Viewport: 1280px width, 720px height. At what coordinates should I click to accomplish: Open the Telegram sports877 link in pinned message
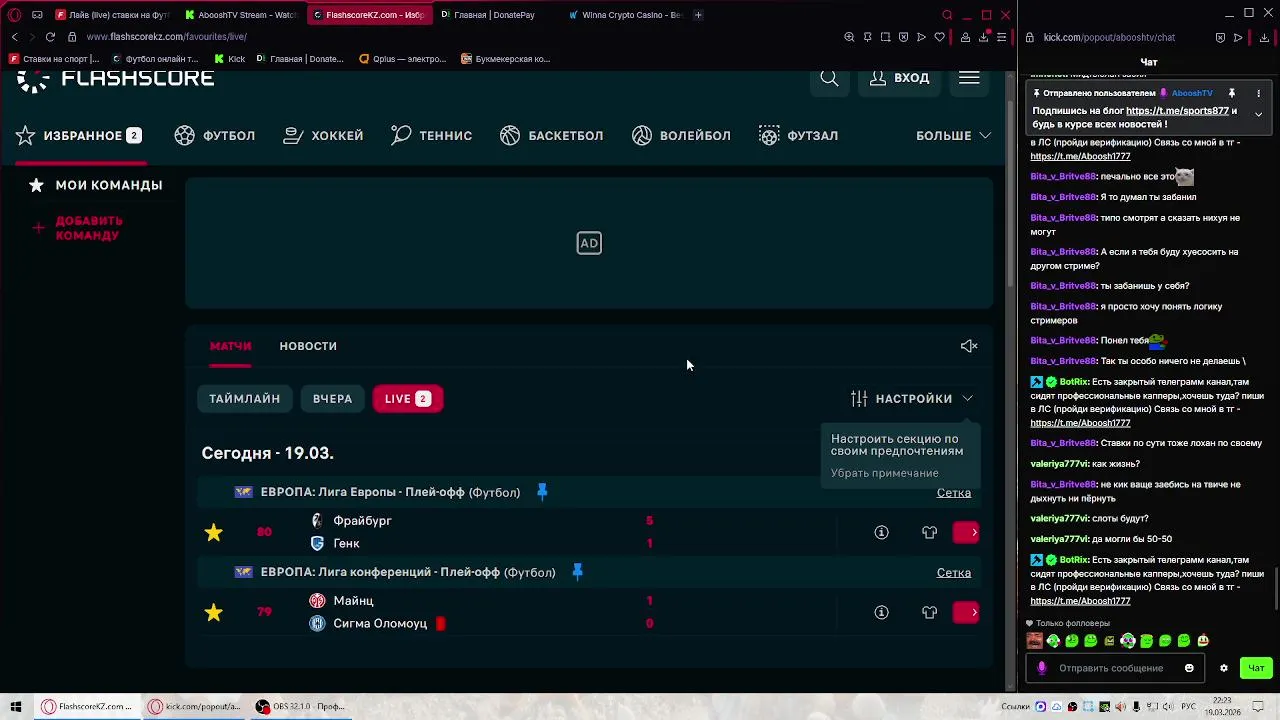[1177, 111]
